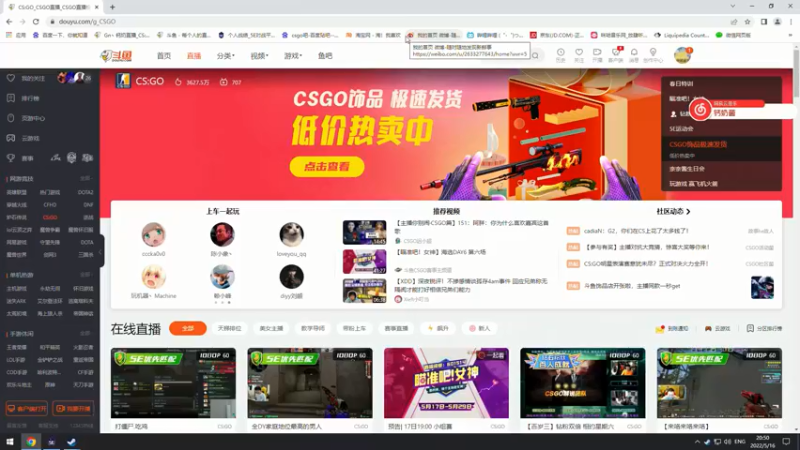This screenshot has width=800, height=450.
Task: Click the 点击查看 banner button
Action: (x=327, y=167)
